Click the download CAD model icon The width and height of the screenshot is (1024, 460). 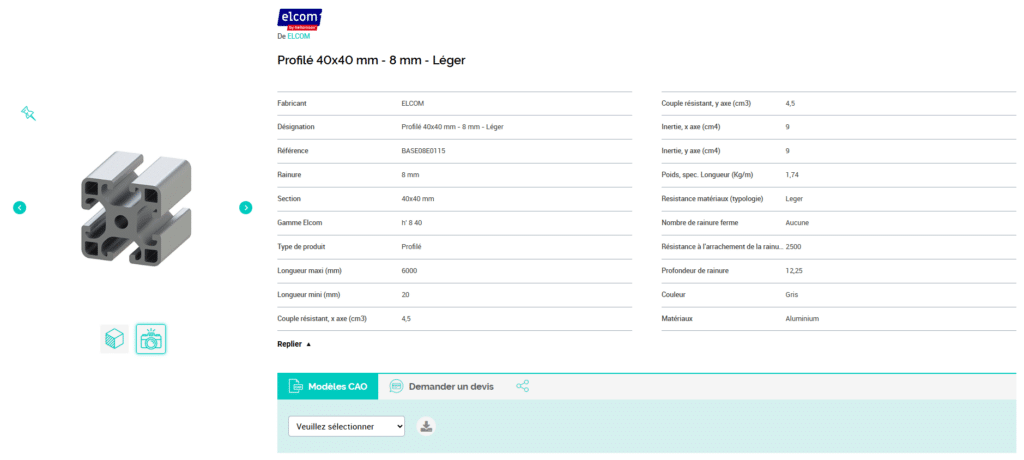426,427
